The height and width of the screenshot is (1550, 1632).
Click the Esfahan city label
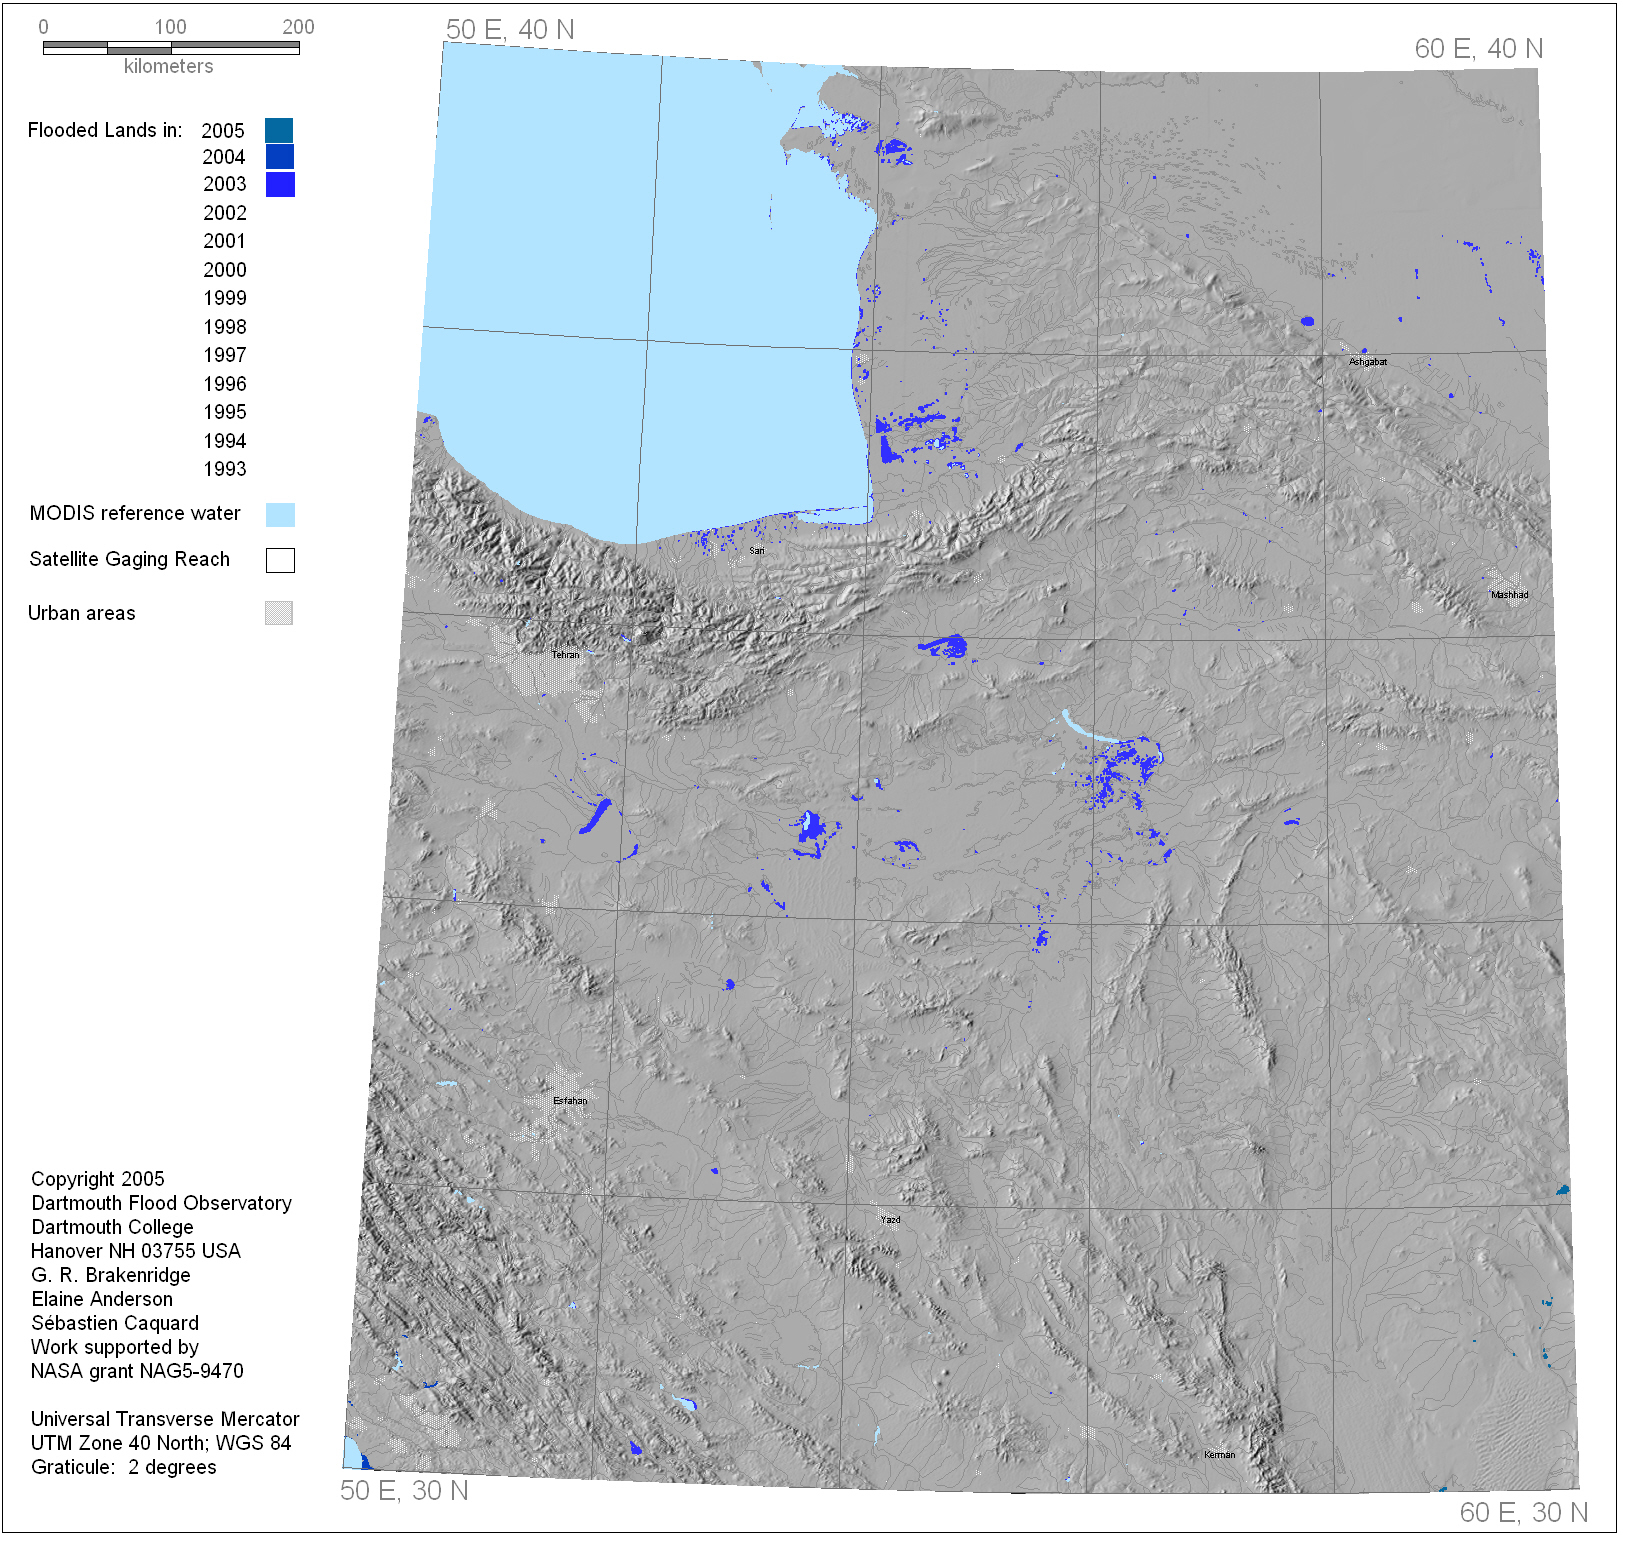(570, 1101)
